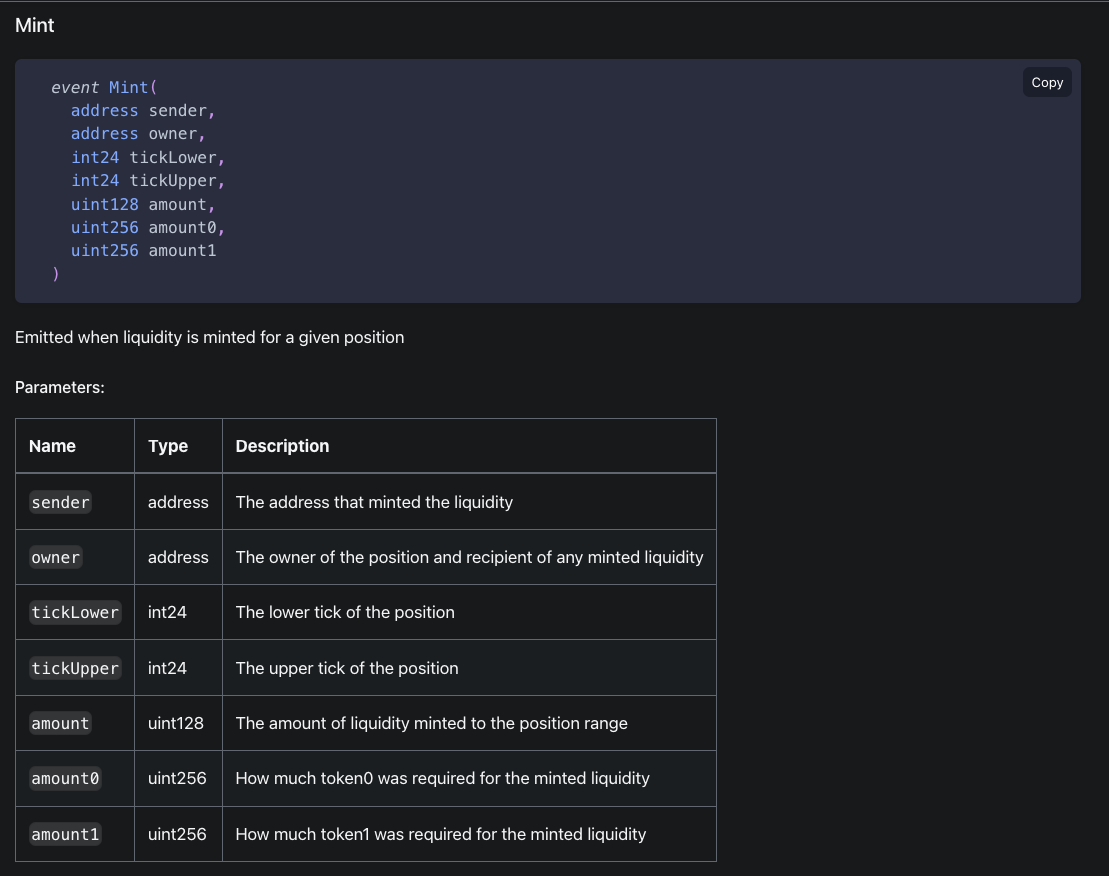Select the 'uint128 amount,' code line
1109x876 pixels.
point(143,204)
